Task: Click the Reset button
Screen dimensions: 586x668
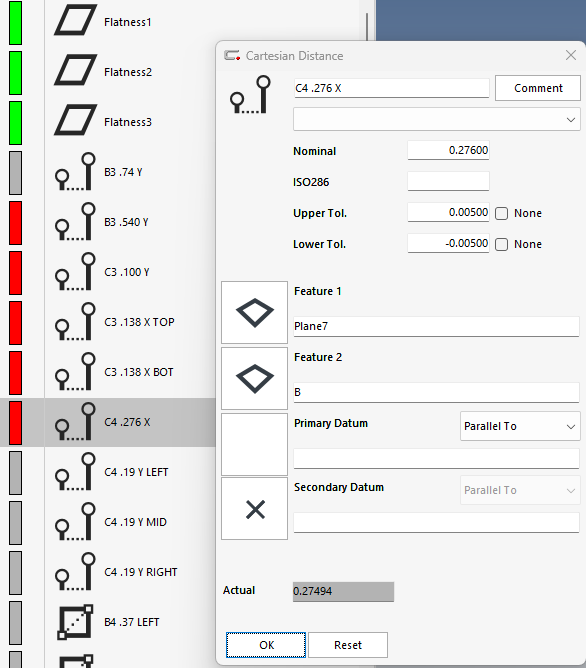Action: (x=348, y=645)
